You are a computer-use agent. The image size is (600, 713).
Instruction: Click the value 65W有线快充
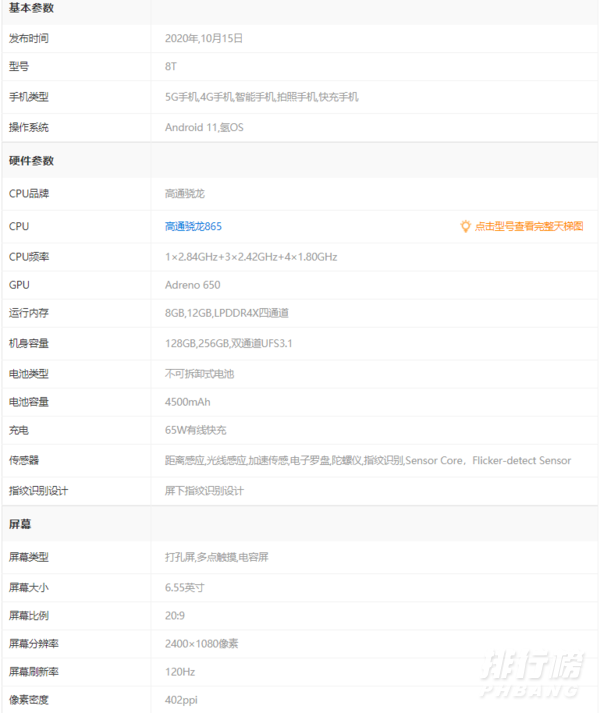(196, 430)
